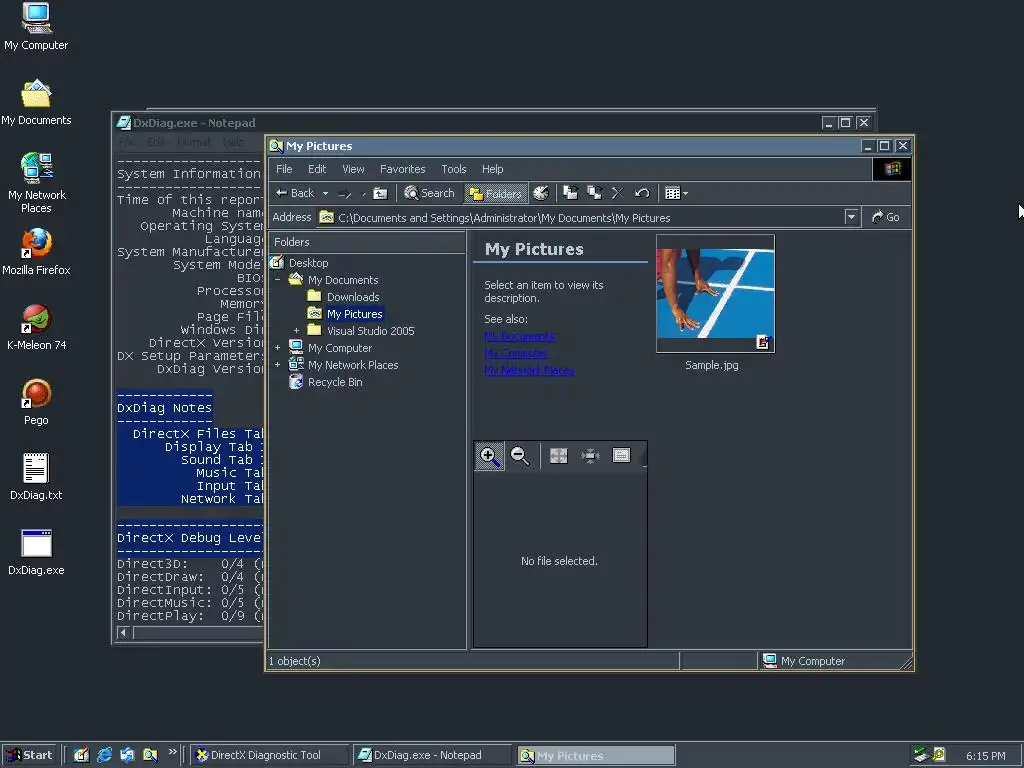The width and height of the screenshot is (1024, 768).
Task: Select Visual Studio 2005 folder in tree
Action: pyautogui.click(x=370, y=331)
